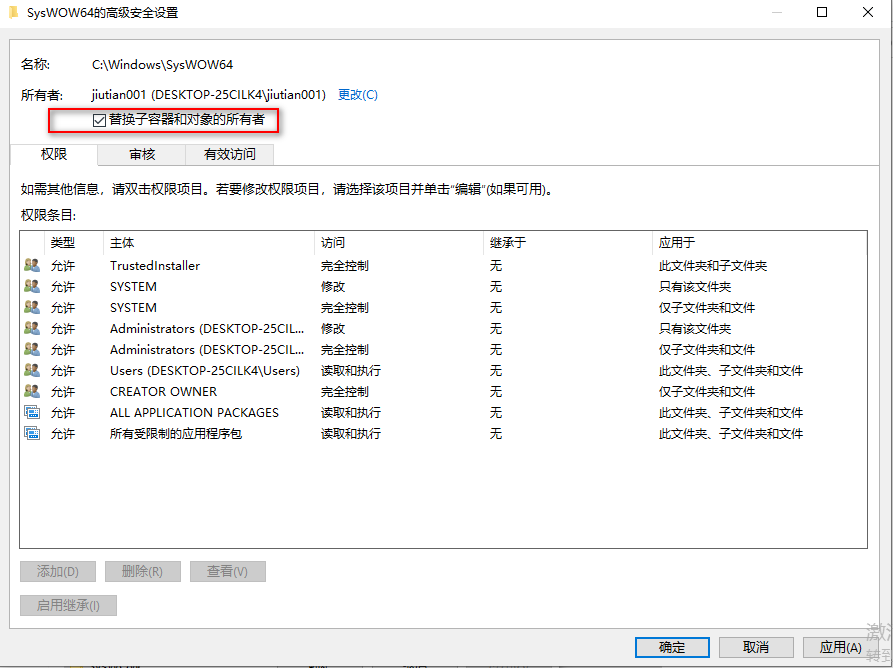Toggle 替换子容器和对象的所有者 checkbox

click(x=99, y=120)
